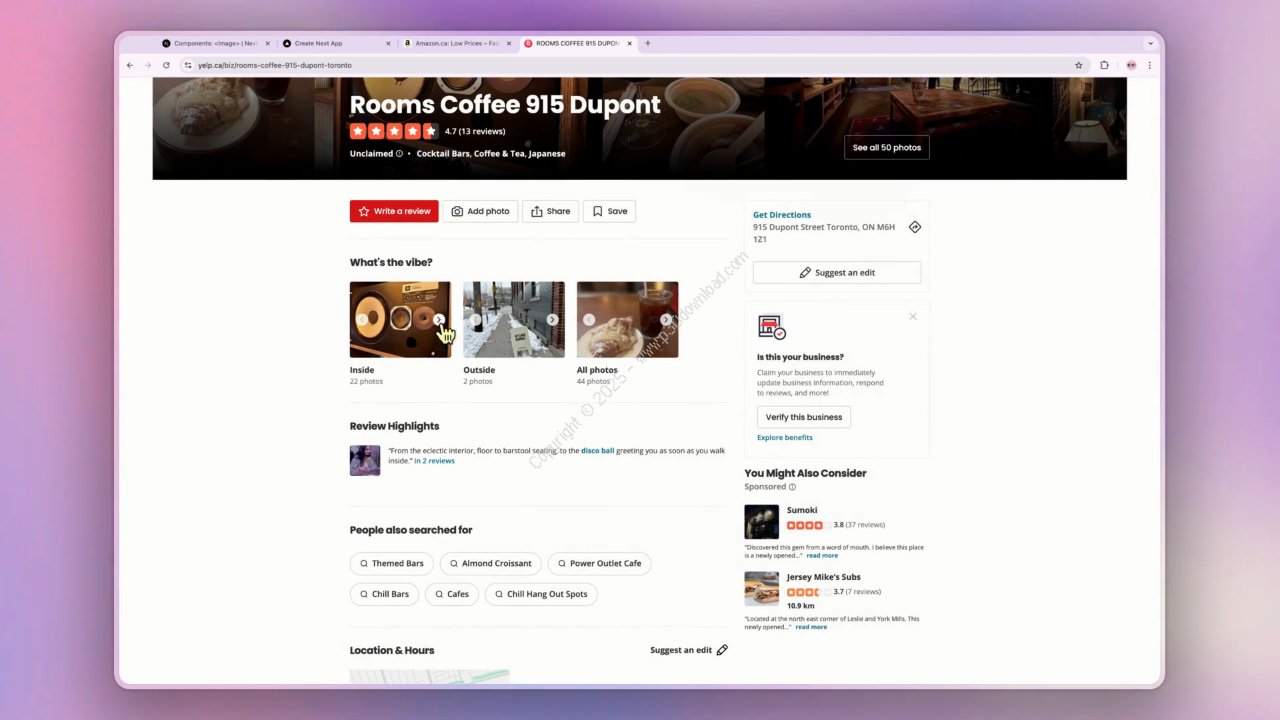
Task: Click the sidebar Suggest an edit button
Action: pos(837,272)
